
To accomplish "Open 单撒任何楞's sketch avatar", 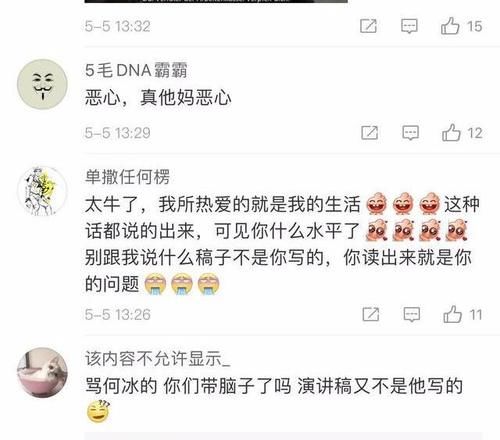I will [42, 191].
